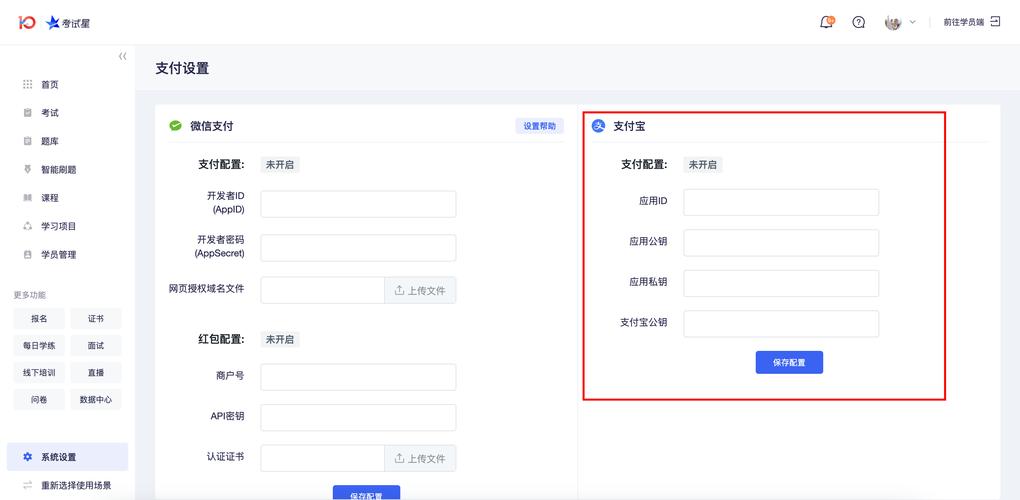The image size is (1020, 500).
Task: Click the 考试星 star logo
Action: pos(68,23)
